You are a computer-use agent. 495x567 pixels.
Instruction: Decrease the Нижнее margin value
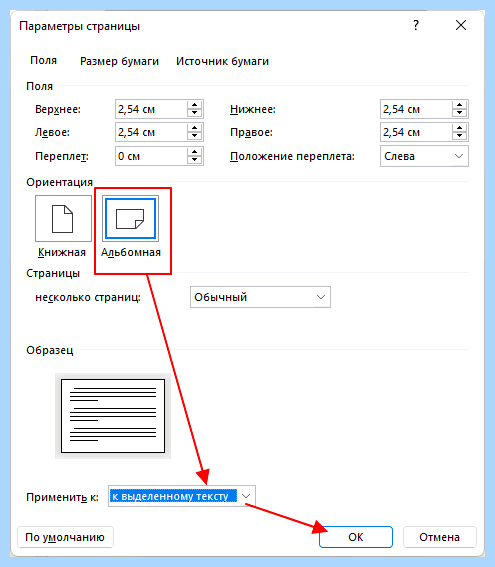click(x=460, y=113)
